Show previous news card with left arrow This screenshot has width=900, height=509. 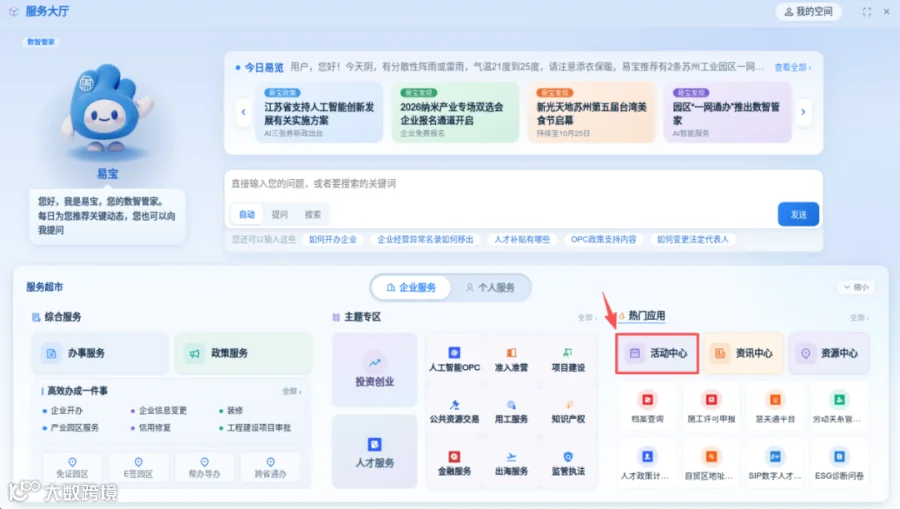pyautogui.click(x=243, y=112)
